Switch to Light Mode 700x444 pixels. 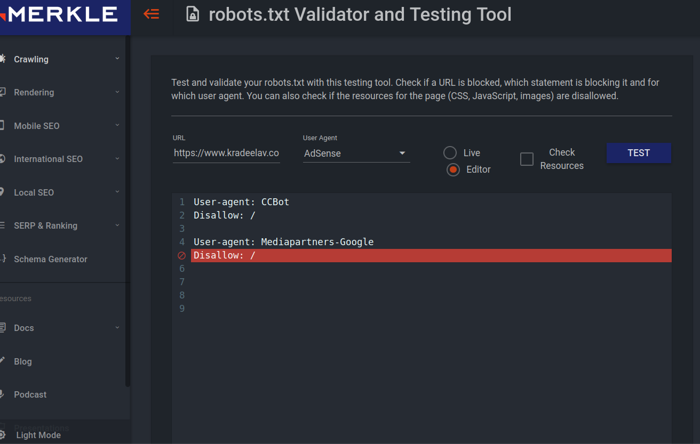[38, 435]
